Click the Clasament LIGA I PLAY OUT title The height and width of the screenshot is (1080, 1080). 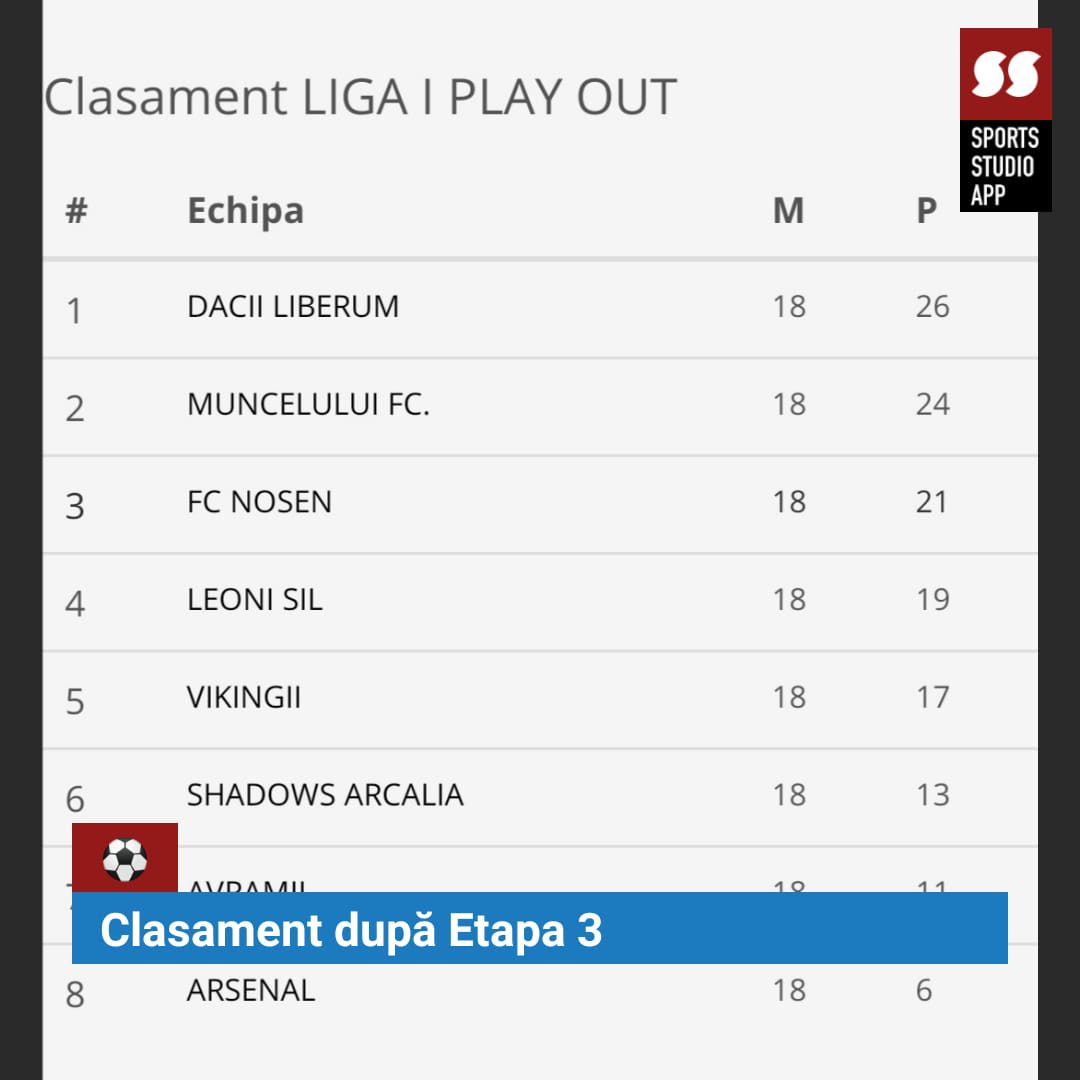(360, 96)
